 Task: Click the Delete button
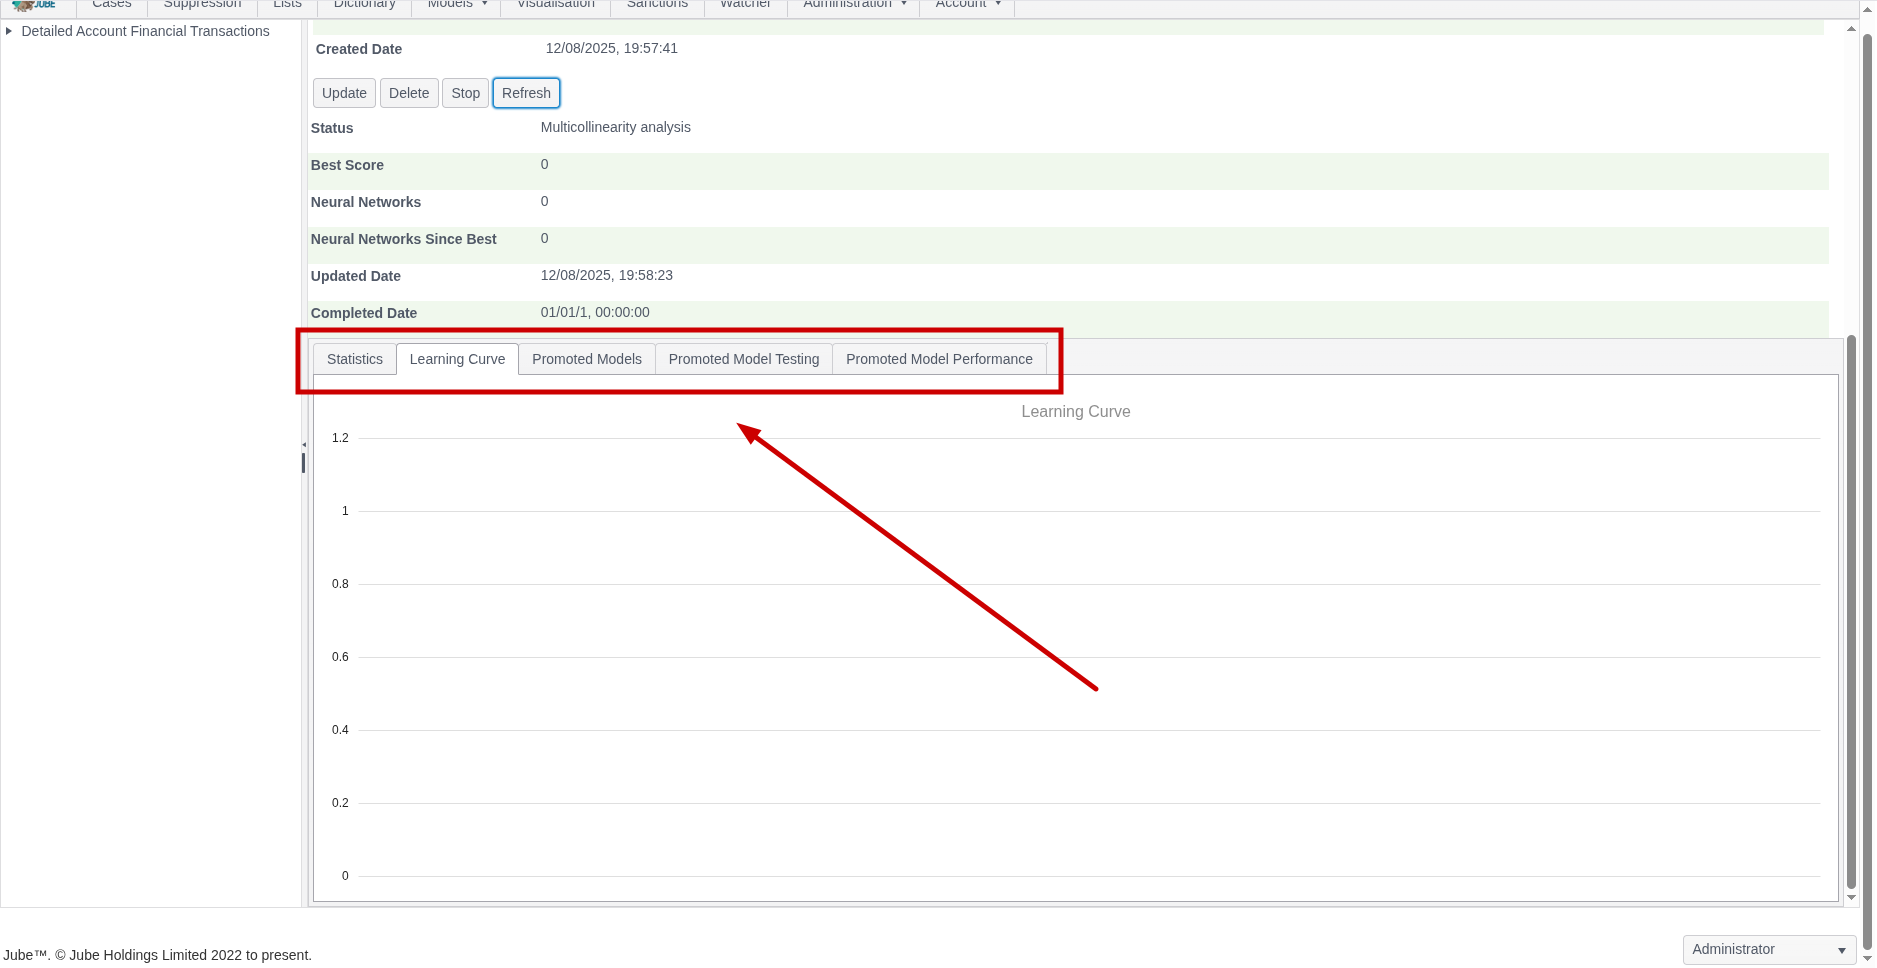click(409, 93)
